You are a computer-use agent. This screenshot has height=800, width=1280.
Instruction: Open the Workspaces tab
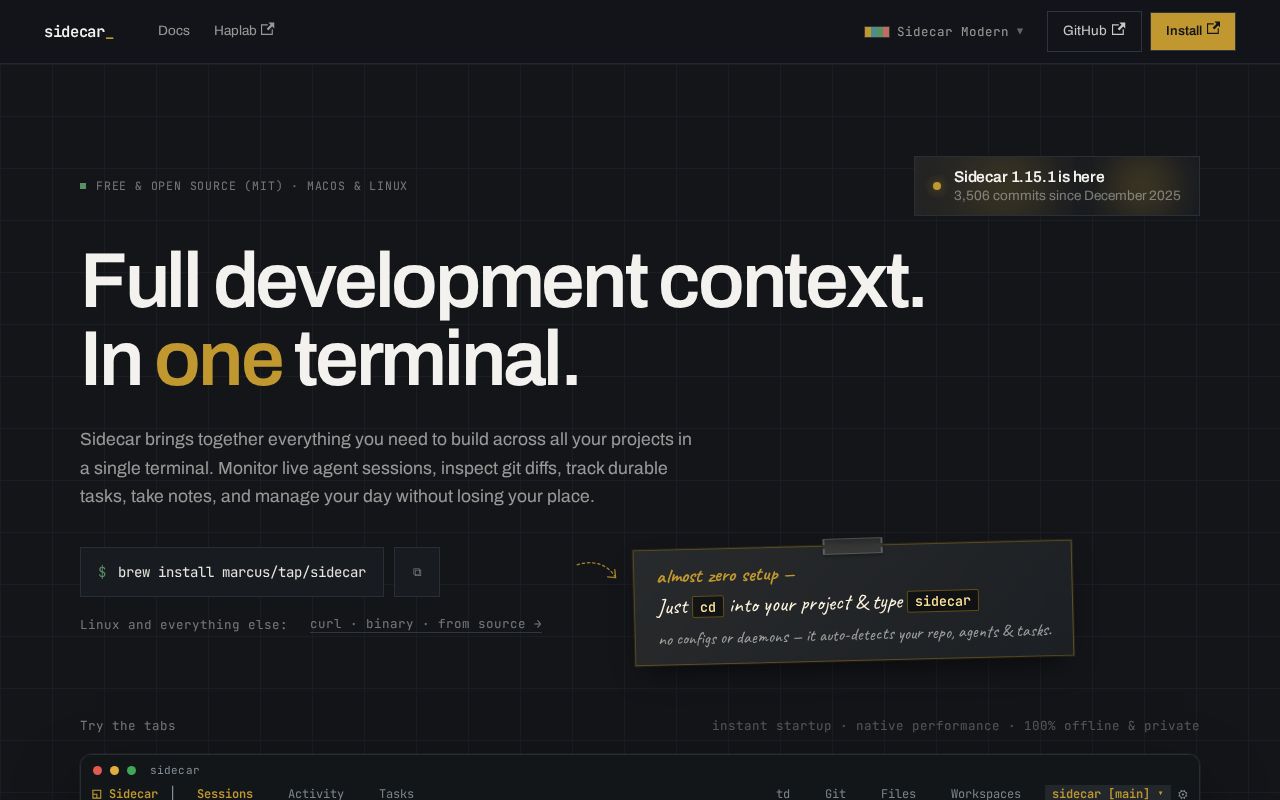pos(986,794)
